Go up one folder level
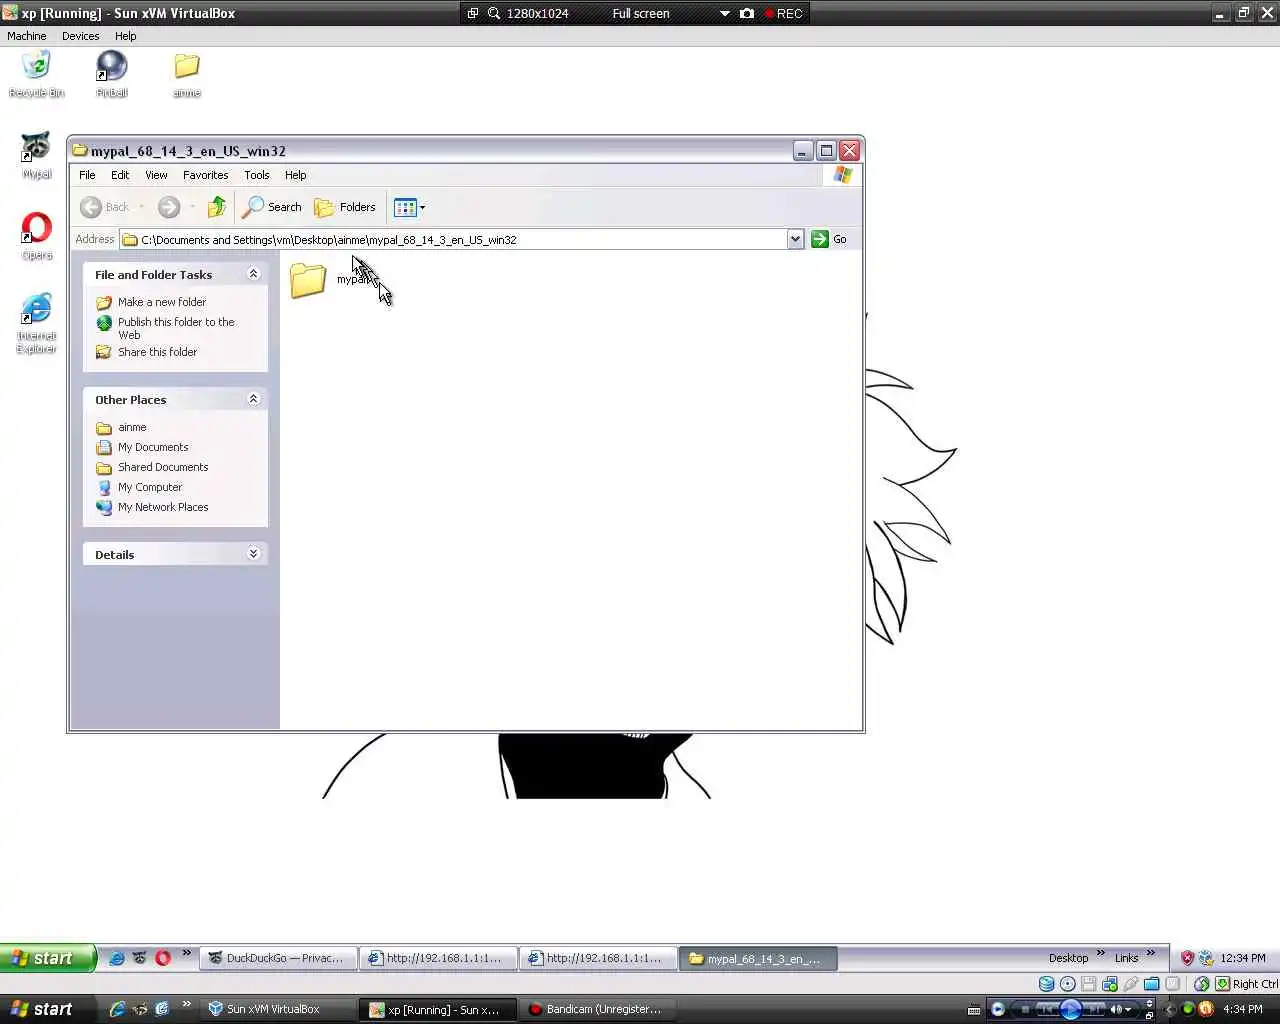Image resolution: width=1280 pixels, height=1024 pixels. point(216,207)
